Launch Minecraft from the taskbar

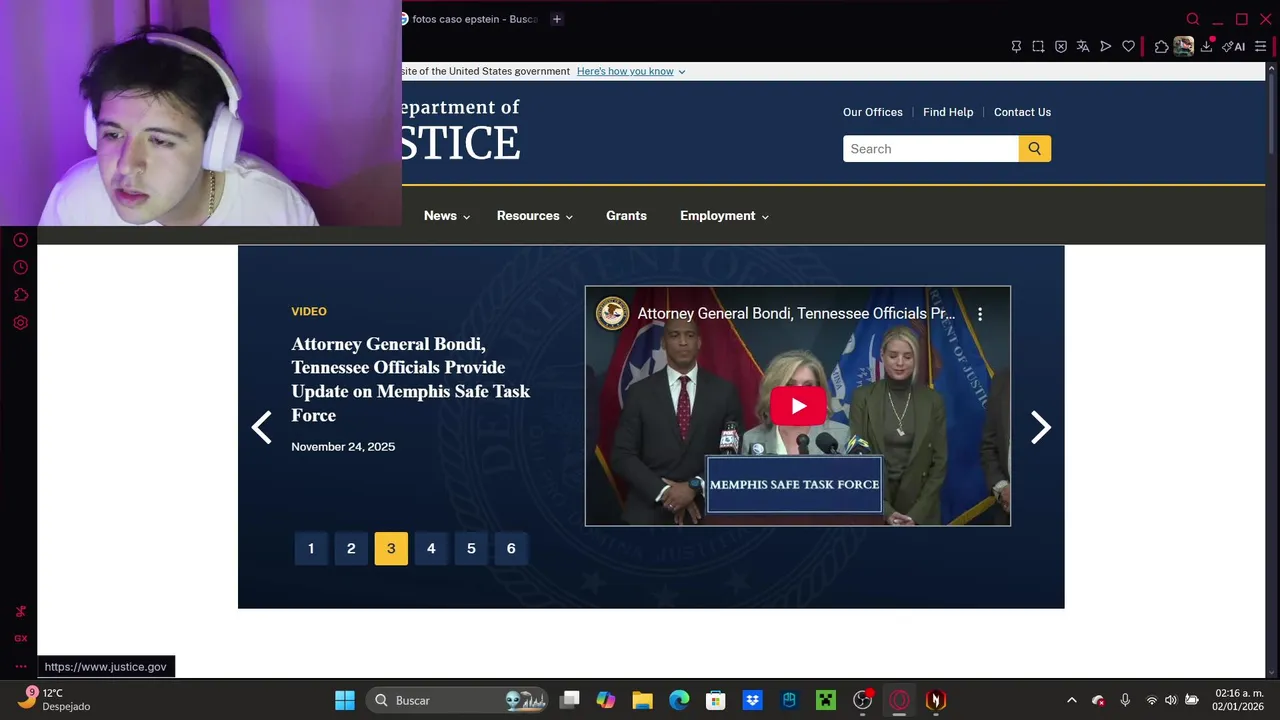826,700
